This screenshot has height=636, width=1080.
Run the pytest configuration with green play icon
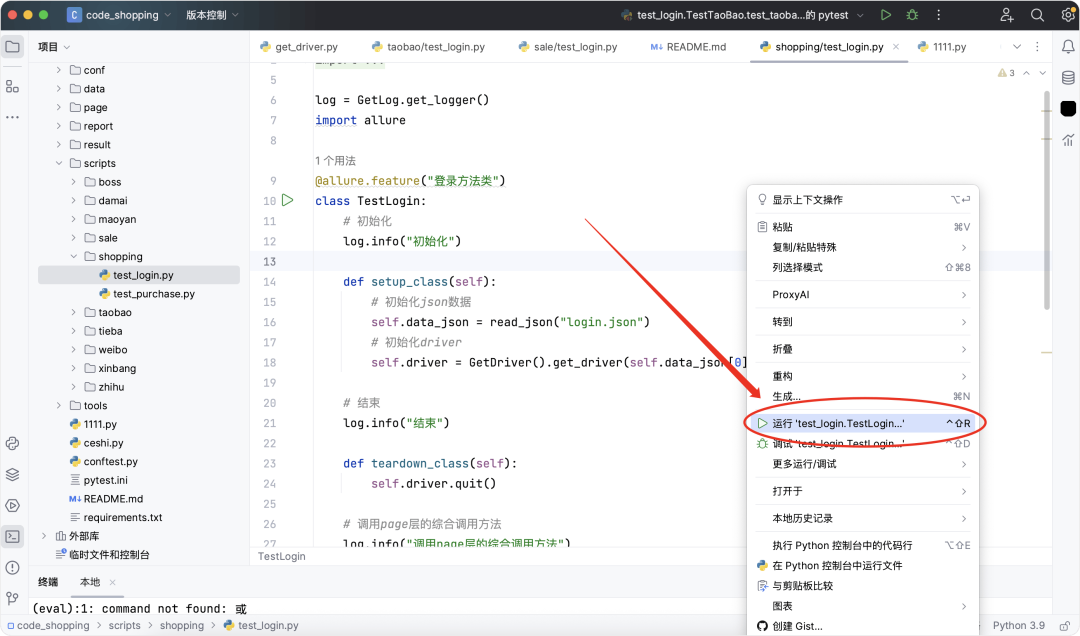point(886,14)
